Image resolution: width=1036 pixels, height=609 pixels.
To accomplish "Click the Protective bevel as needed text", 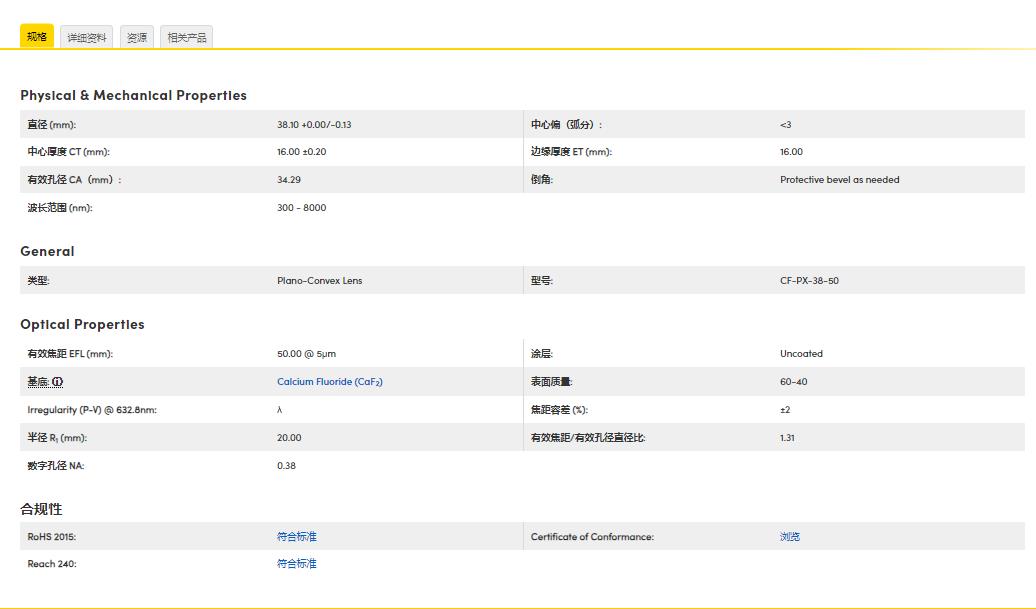I will coord(839,180).
